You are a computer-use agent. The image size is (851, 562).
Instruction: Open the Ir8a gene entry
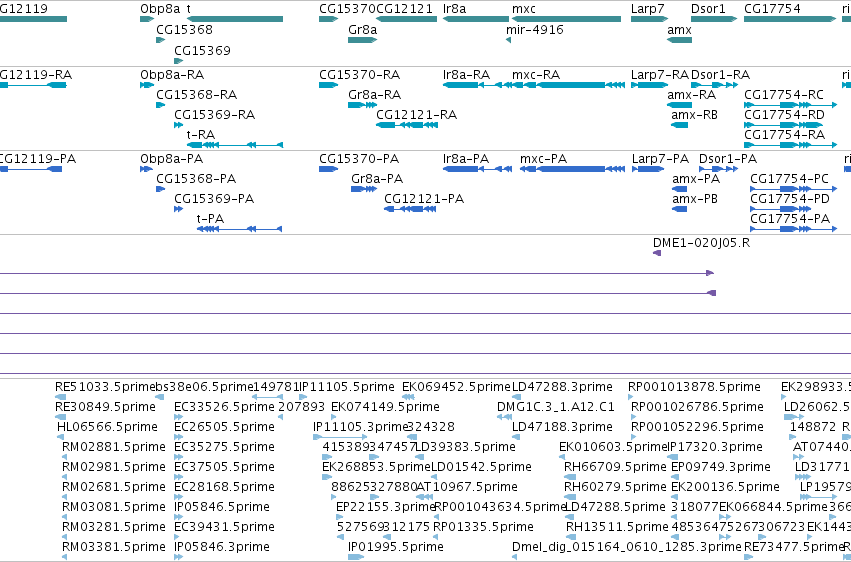[x=475, y=19]
